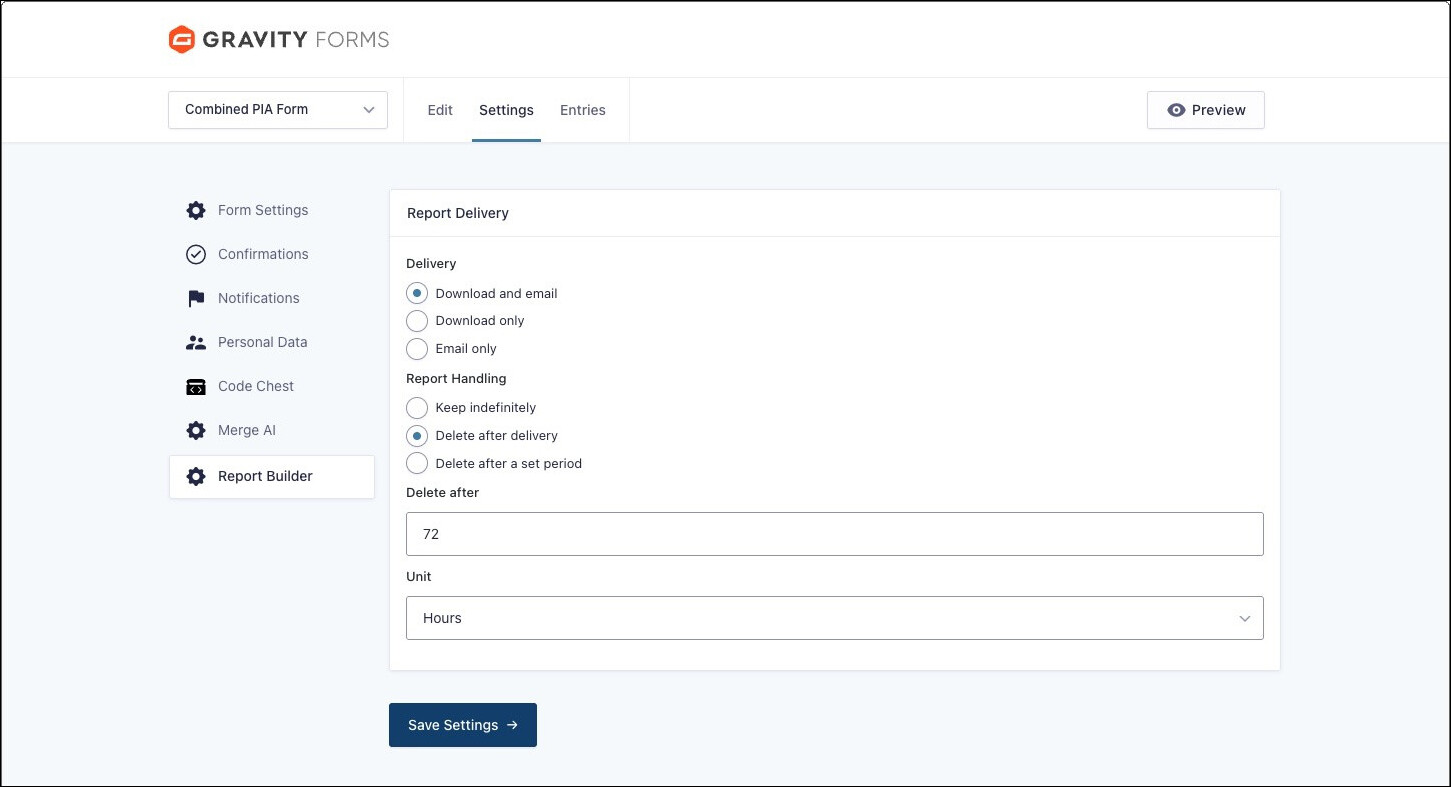Choose Delete after a set period
This screenshot has height=787, width=1451.
point(417,464)
